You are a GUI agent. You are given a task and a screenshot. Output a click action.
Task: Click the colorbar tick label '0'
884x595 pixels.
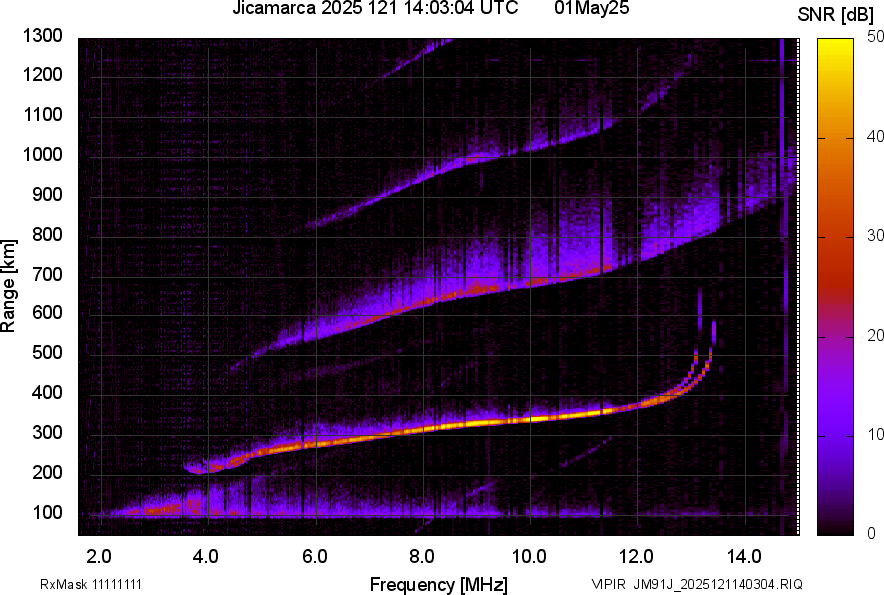click(872, 533)
